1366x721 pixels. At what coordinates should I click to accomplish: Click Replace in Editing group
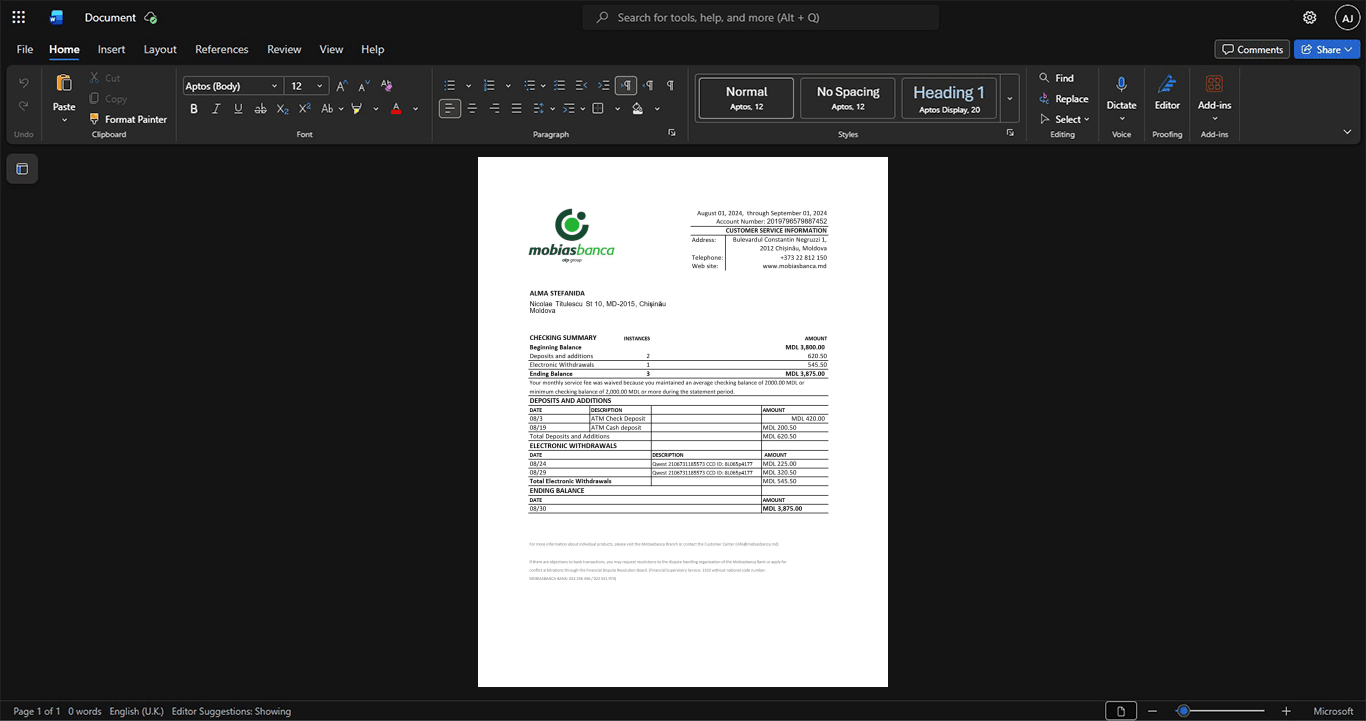pos(1063,99)
